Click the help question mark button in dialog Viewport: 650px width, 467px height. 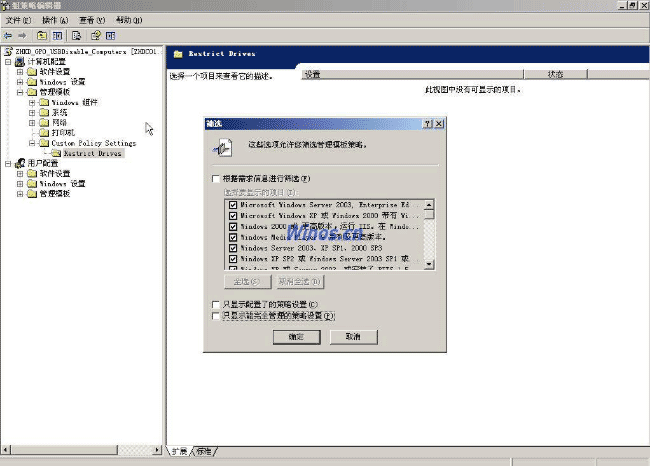(x=428, y=123)
